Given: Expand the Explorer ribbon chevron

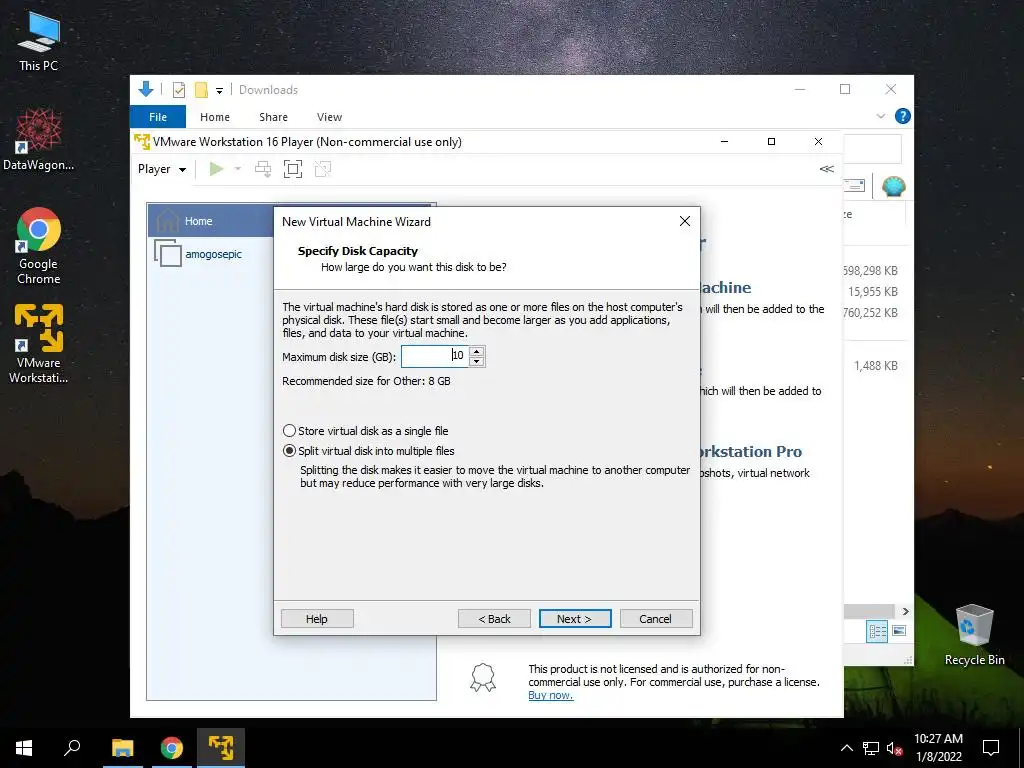Looking at the screenshot, I should pyautogui.click(x=881, y=116).
